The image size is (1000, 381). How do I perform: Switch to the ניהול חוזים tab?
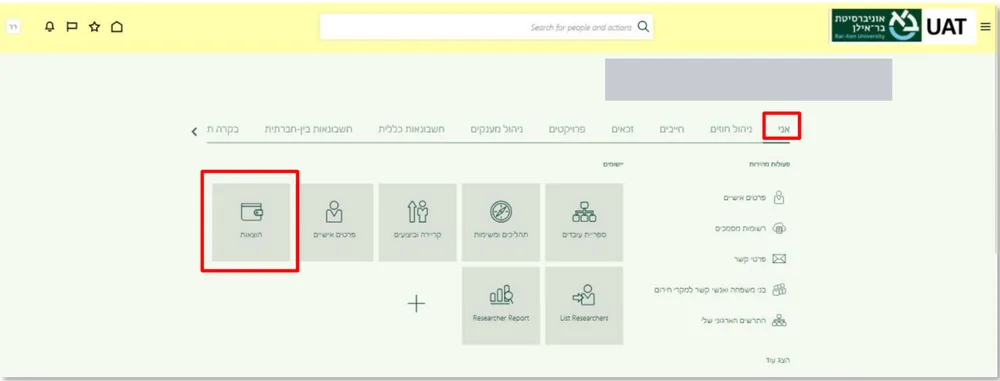click(732, 129)
